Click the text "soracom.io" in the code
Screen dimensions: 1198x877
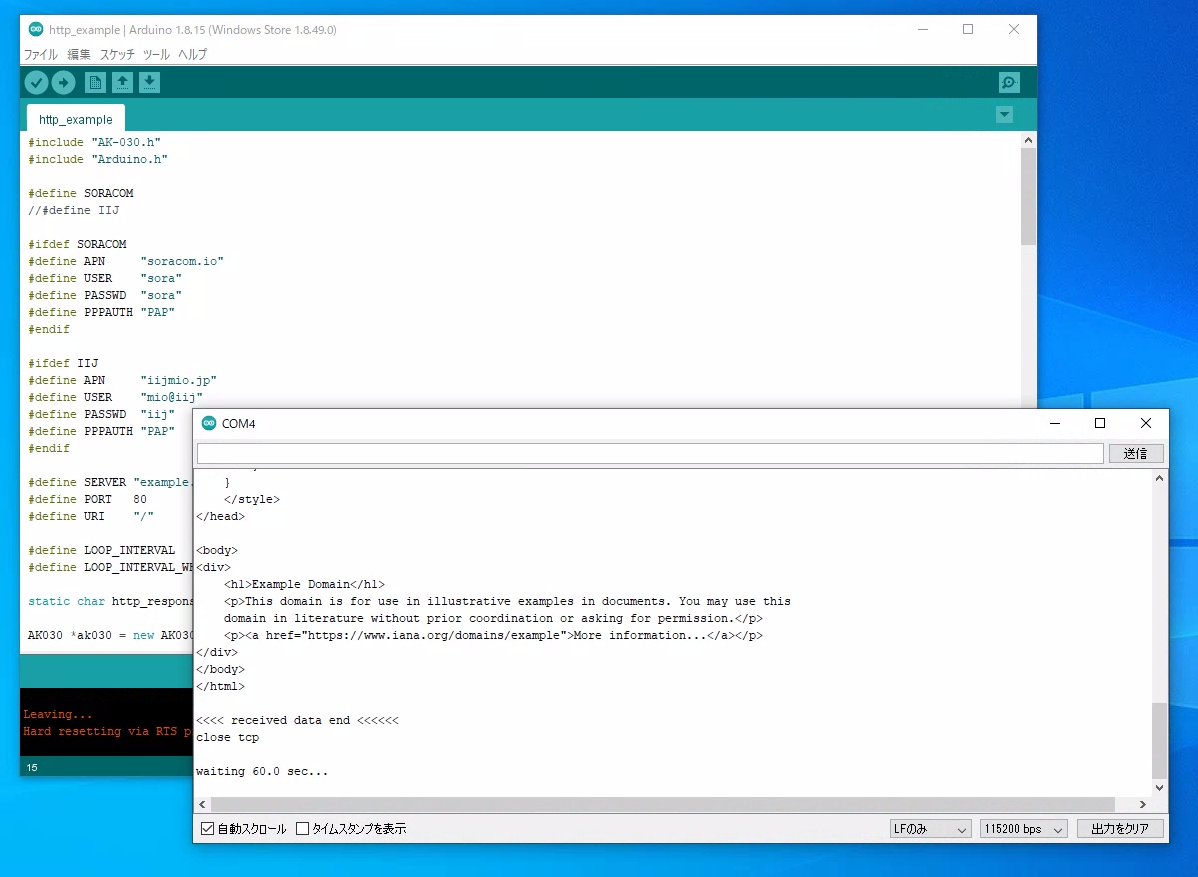pyautogui.click(x=182, y=261)
